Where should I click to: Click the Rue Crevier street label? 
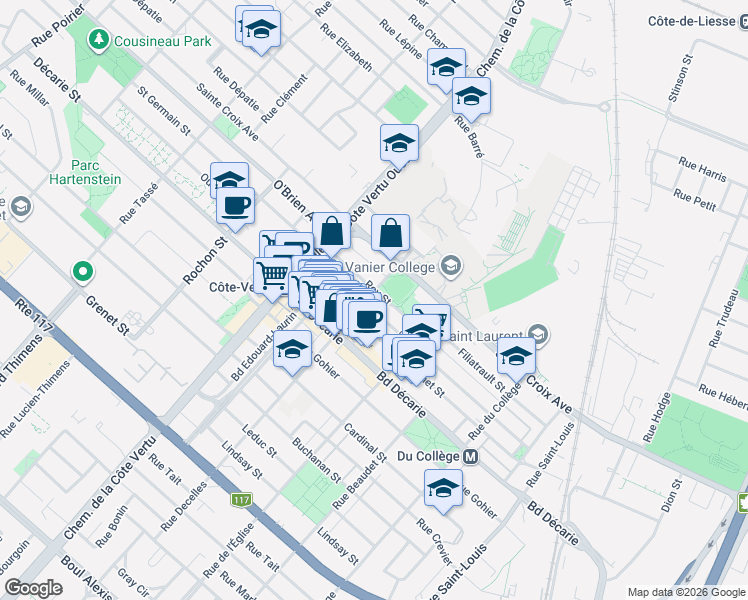(x=434, y=541)
